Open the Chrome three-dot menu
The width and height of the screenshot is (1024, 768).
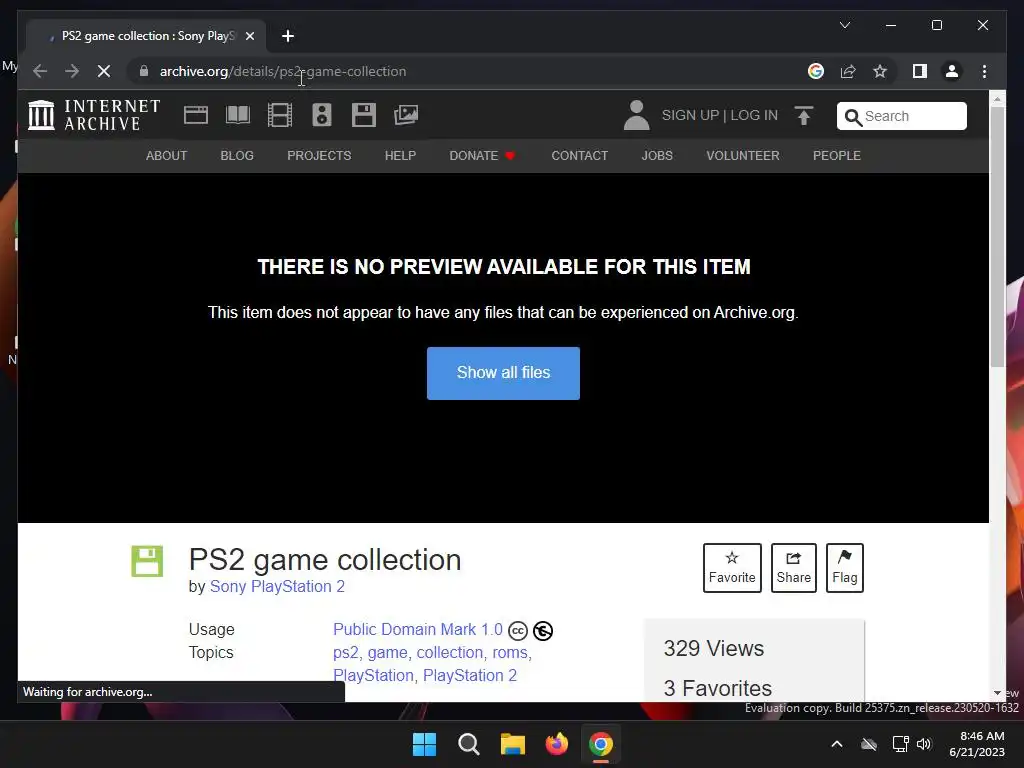[984, 71]
